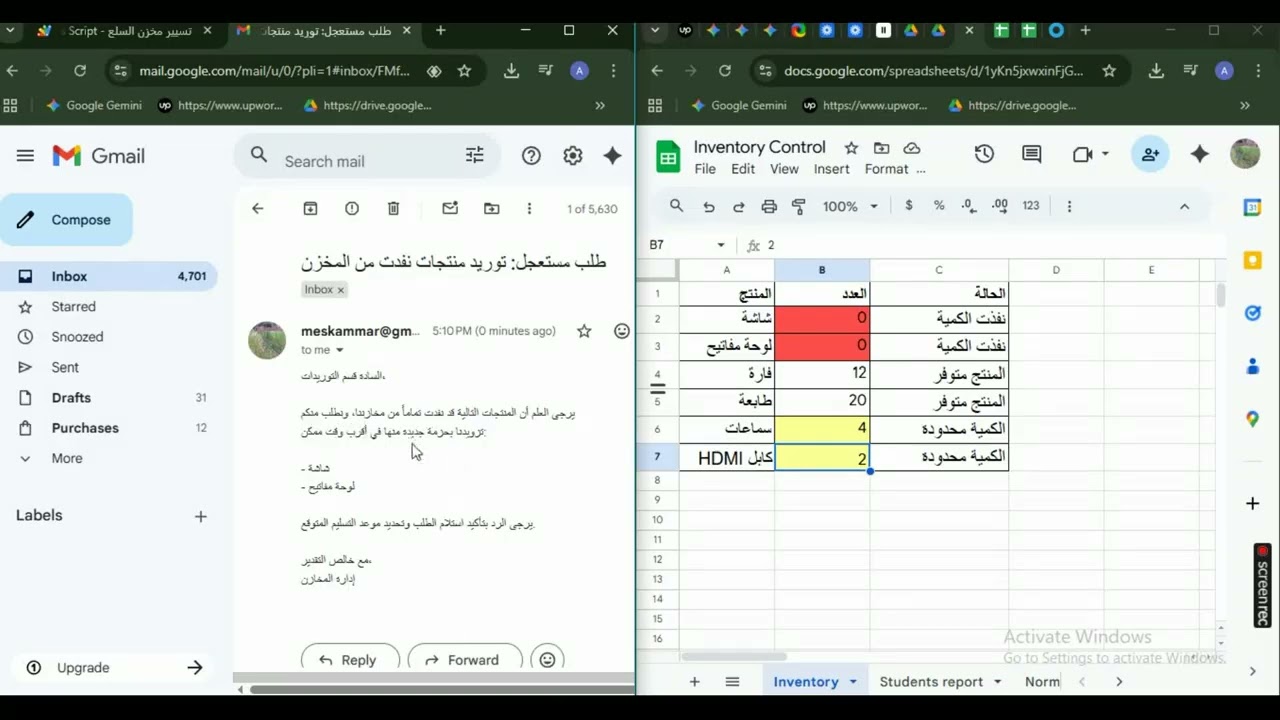Expand the meeting camera dropdown

tap(1105, 154)
